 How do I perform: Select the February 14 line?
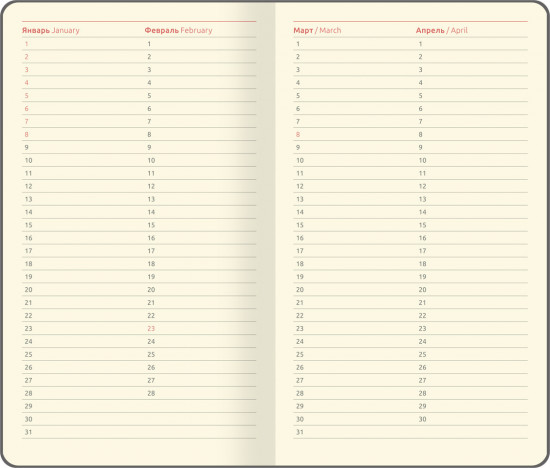point(200,212)
